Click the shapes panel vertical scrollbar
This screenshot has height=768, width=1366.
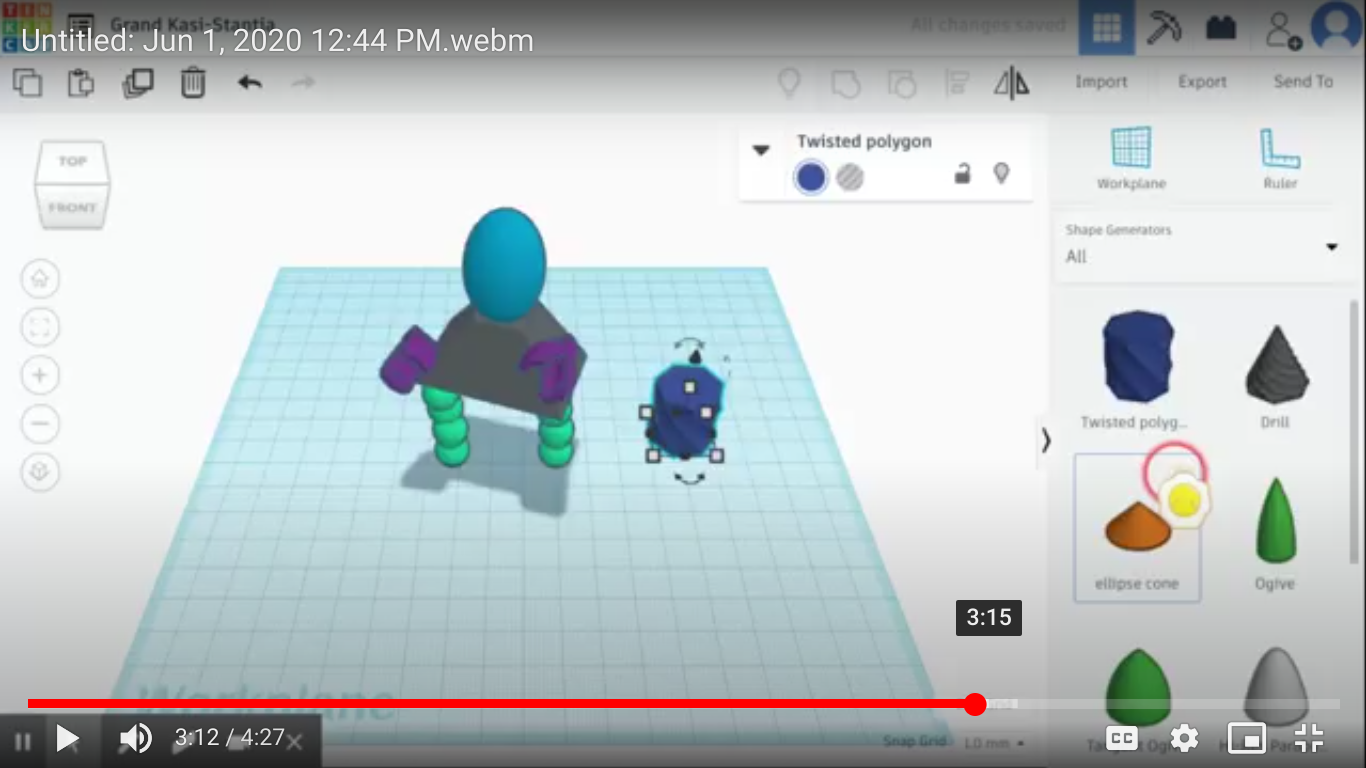pyautogui.click(x=1354, y=430)
